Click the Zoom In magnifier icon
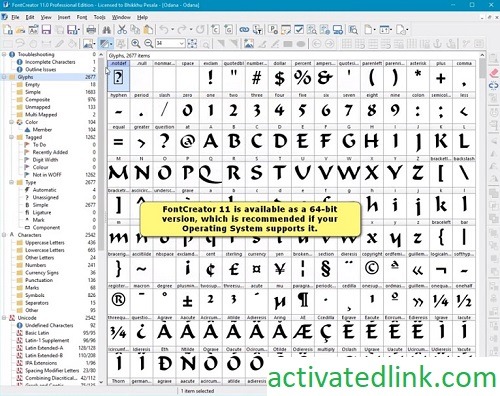The width and height of the screenshot is (500, 396). coord(135,43)
